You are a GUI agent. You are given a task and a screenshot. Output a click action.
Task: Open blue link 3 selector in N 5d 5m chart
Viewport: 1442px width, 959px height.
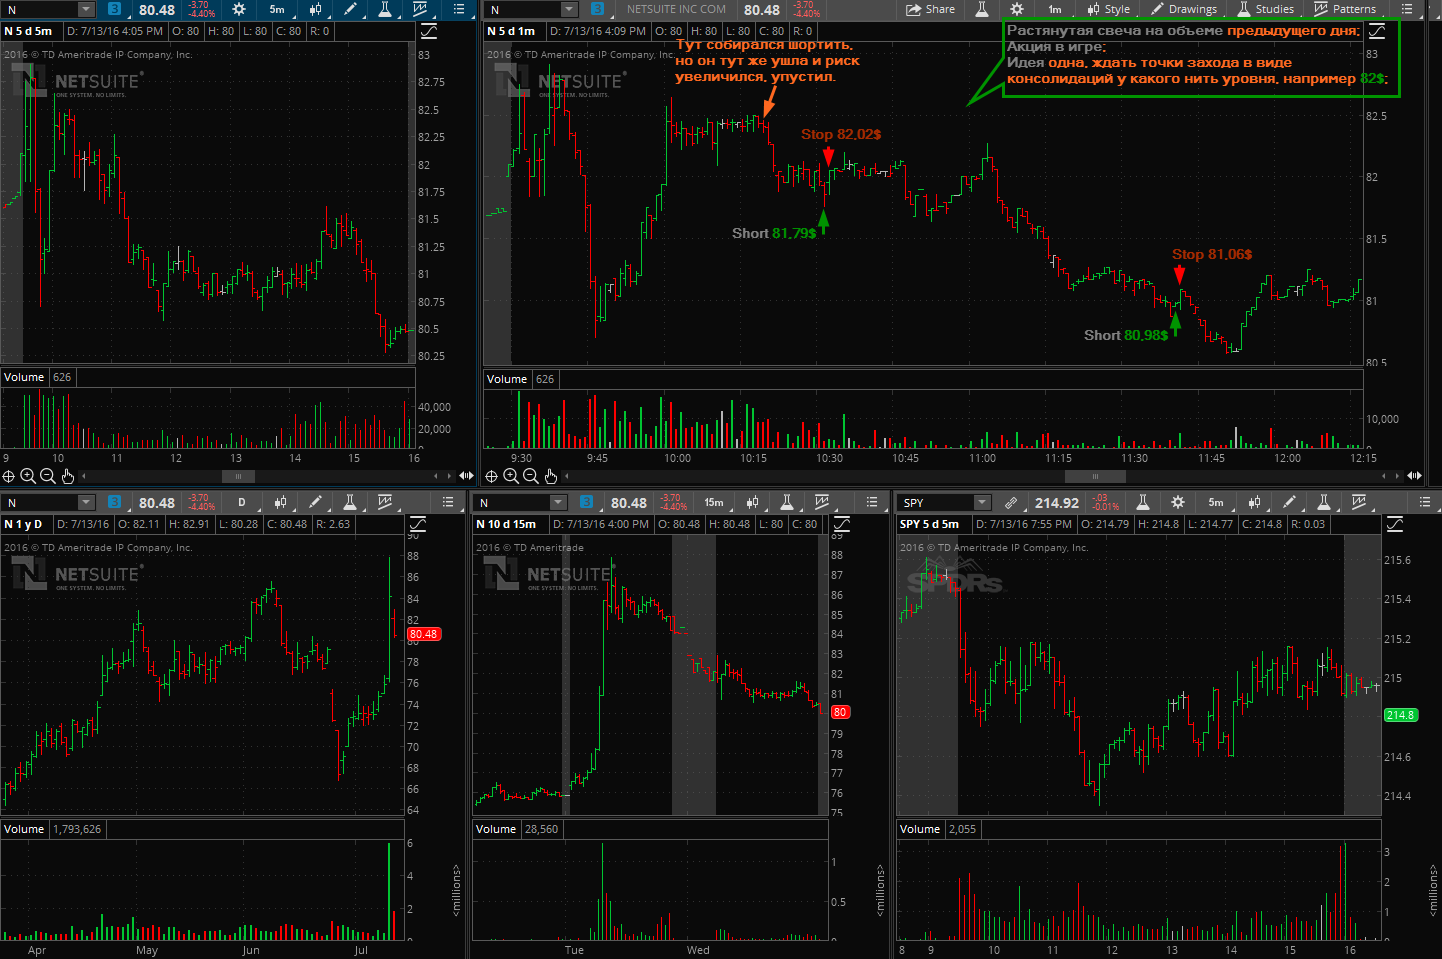click(114, 9)
